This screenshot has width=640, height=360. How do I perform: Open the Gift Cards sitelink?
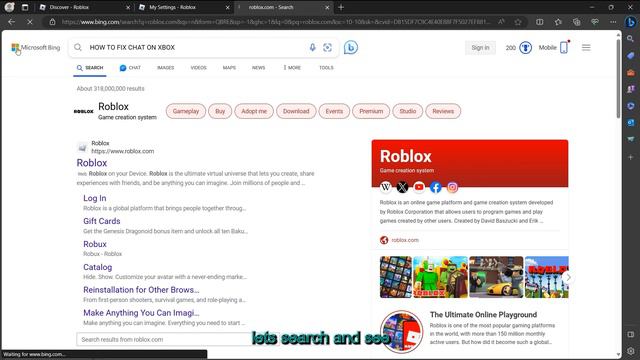102,221
